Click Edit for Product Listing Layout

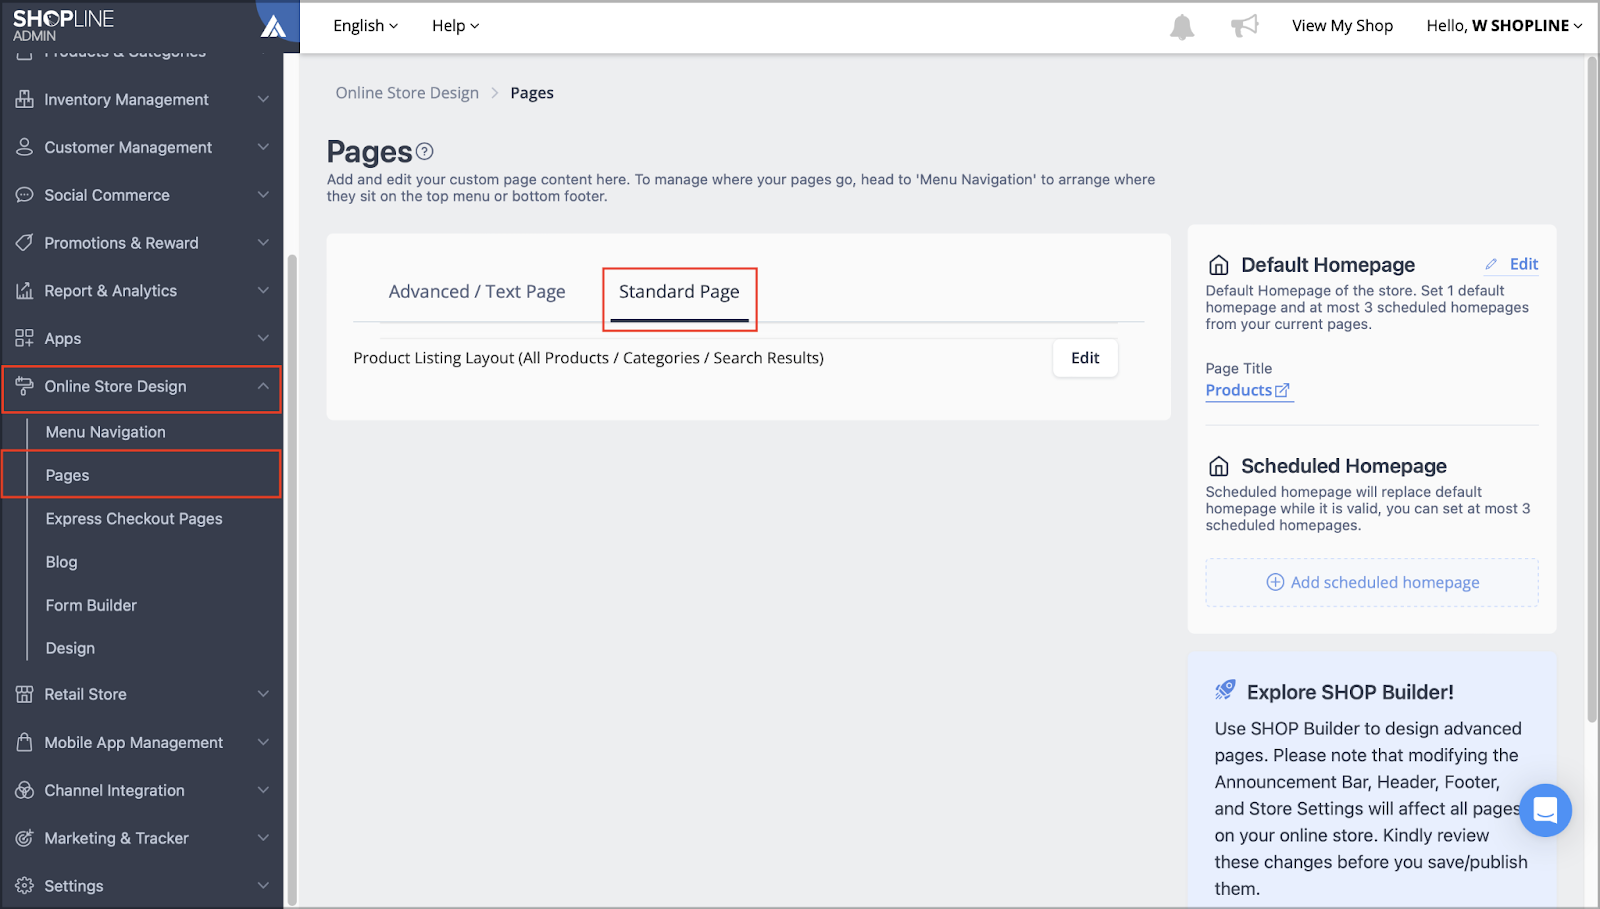click(x=1085, y=358)
